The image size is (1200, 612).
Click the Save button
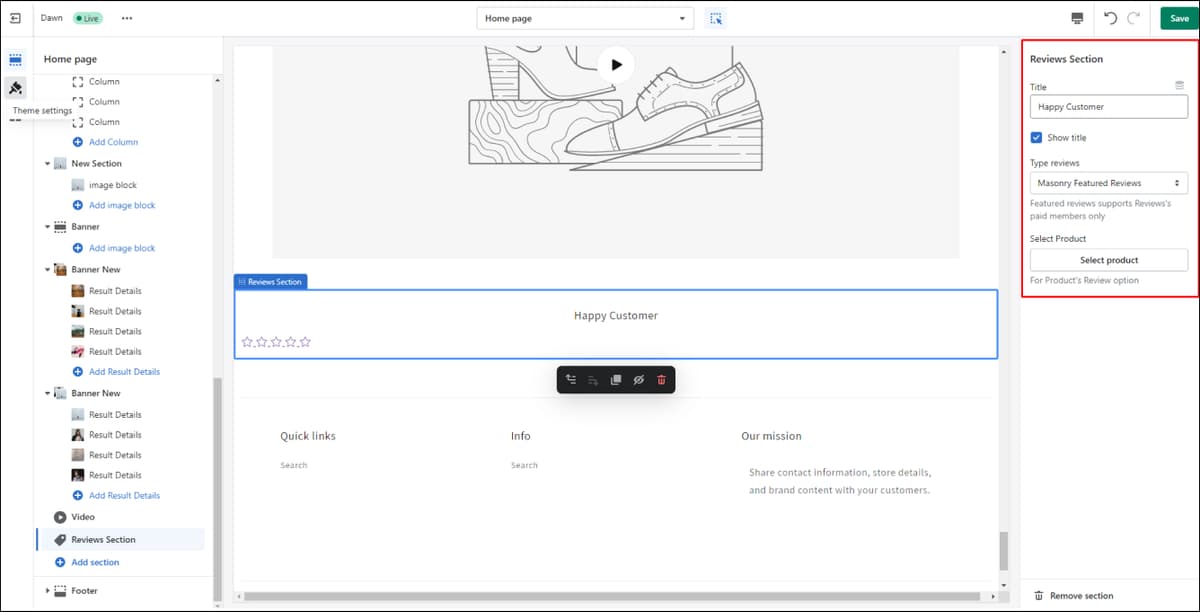tap(1180, 18)
